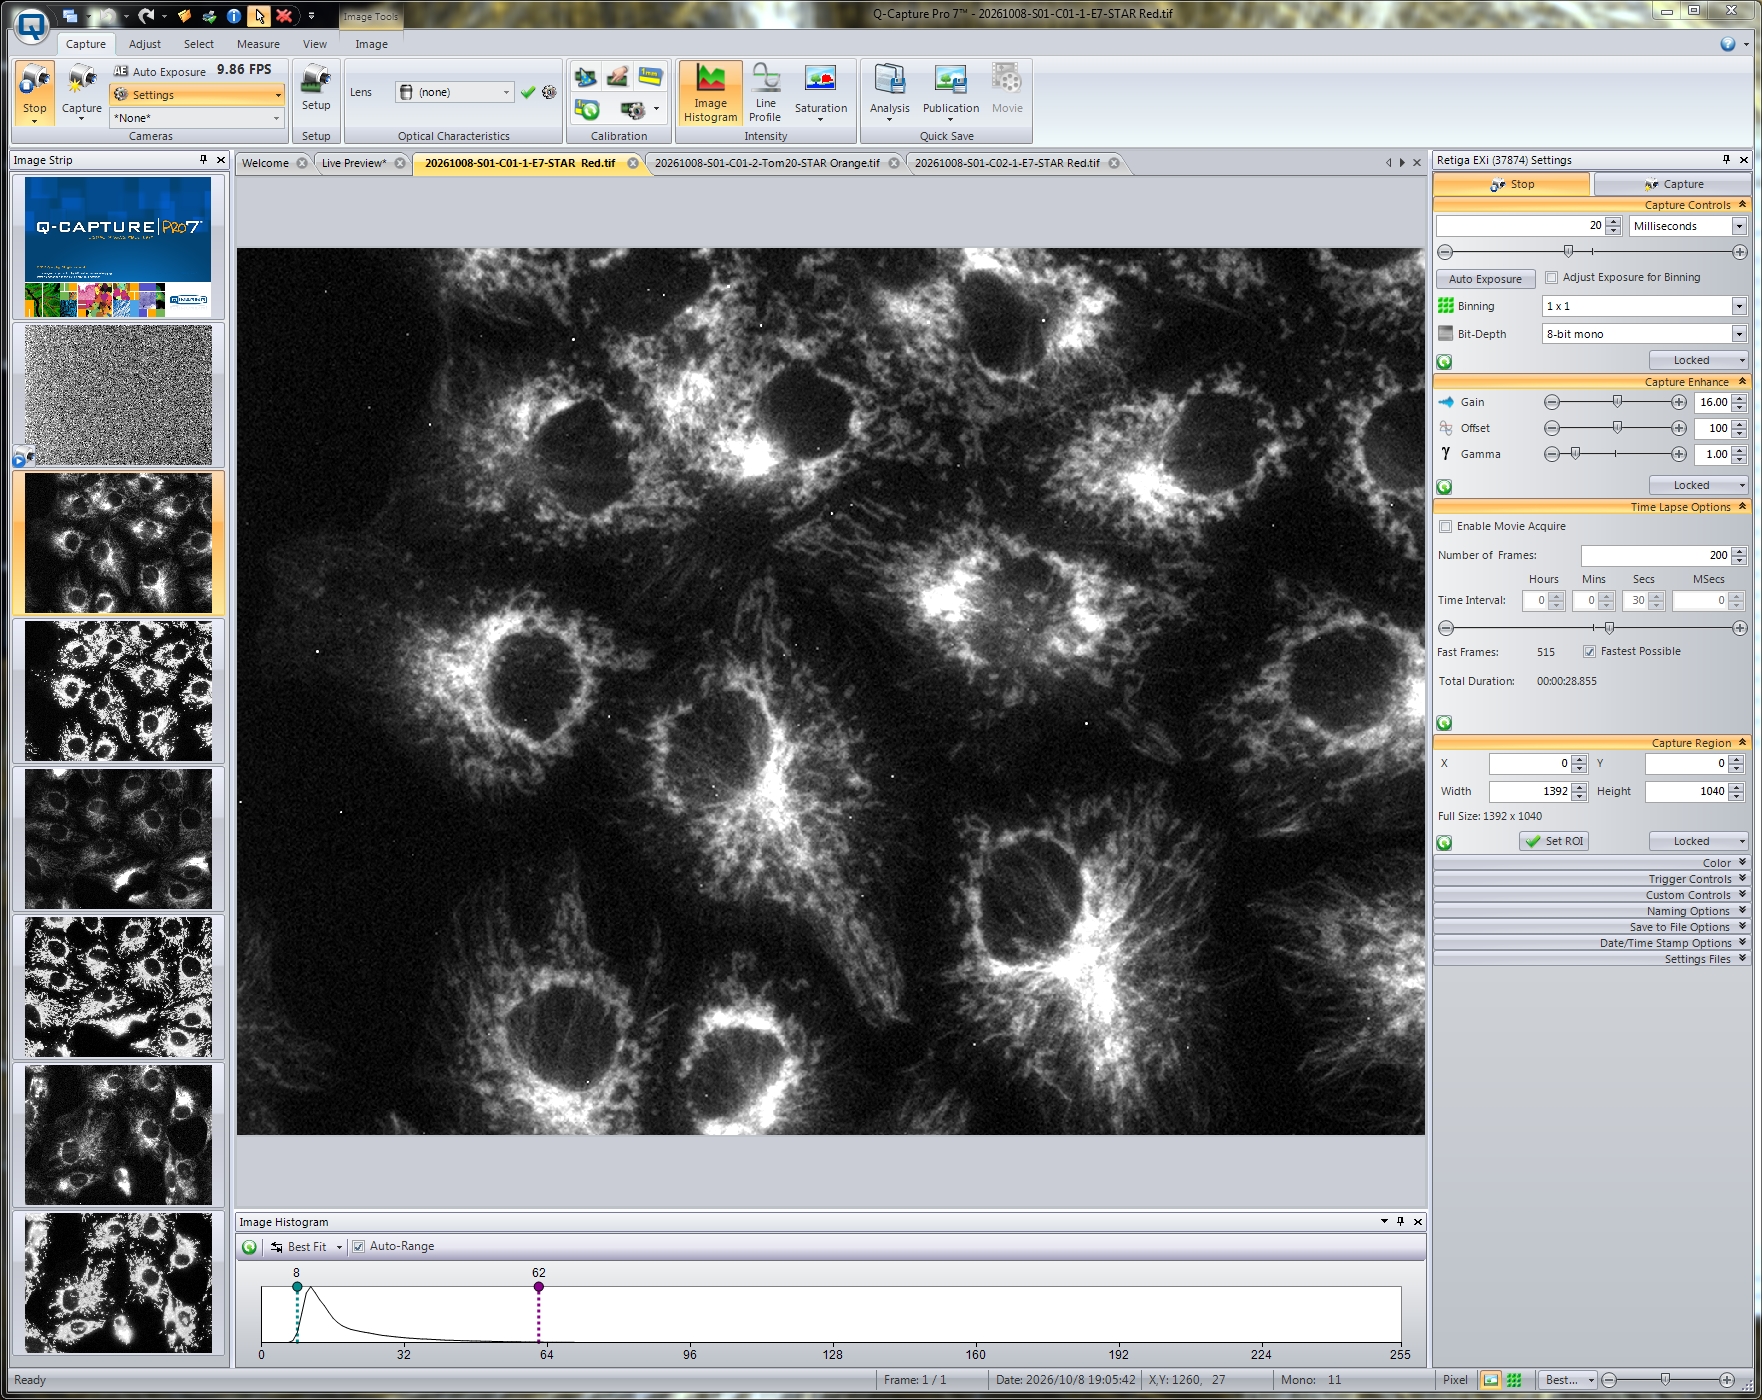Open the Image Histogram tool

710,93
